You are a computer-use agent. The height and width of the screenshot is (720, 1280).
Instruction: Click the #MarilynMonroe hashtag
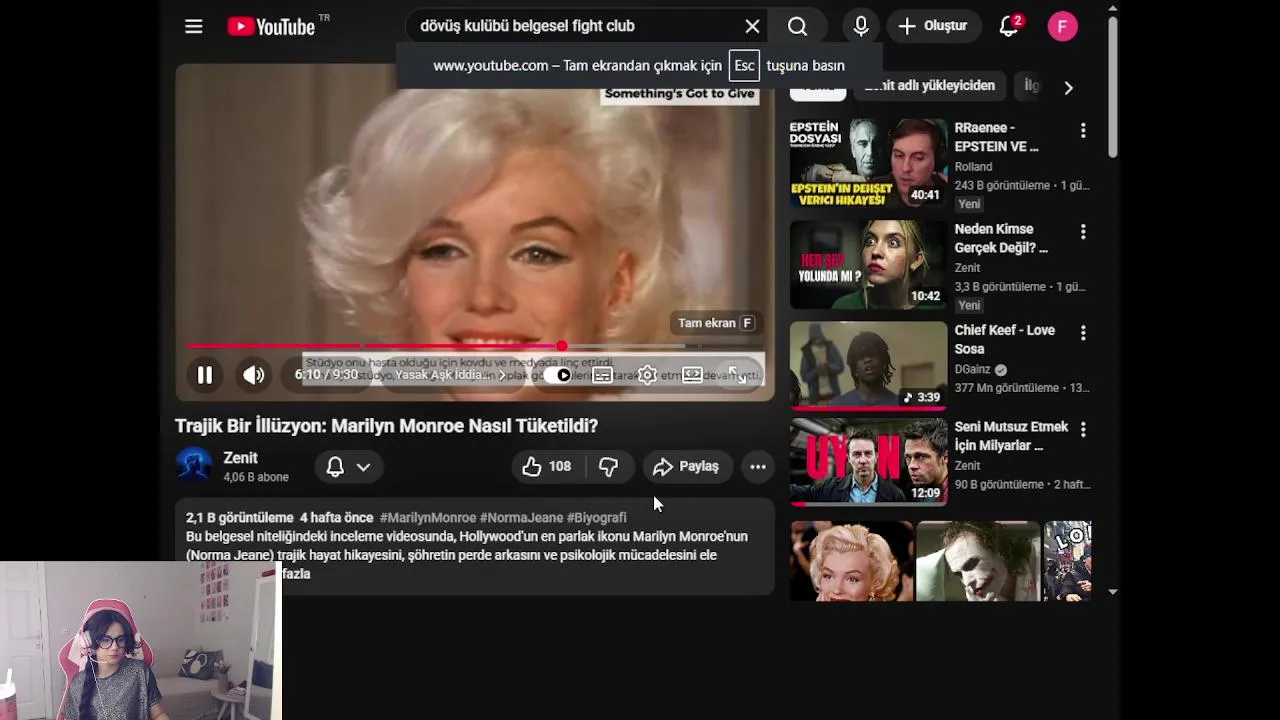coord(428,518)
